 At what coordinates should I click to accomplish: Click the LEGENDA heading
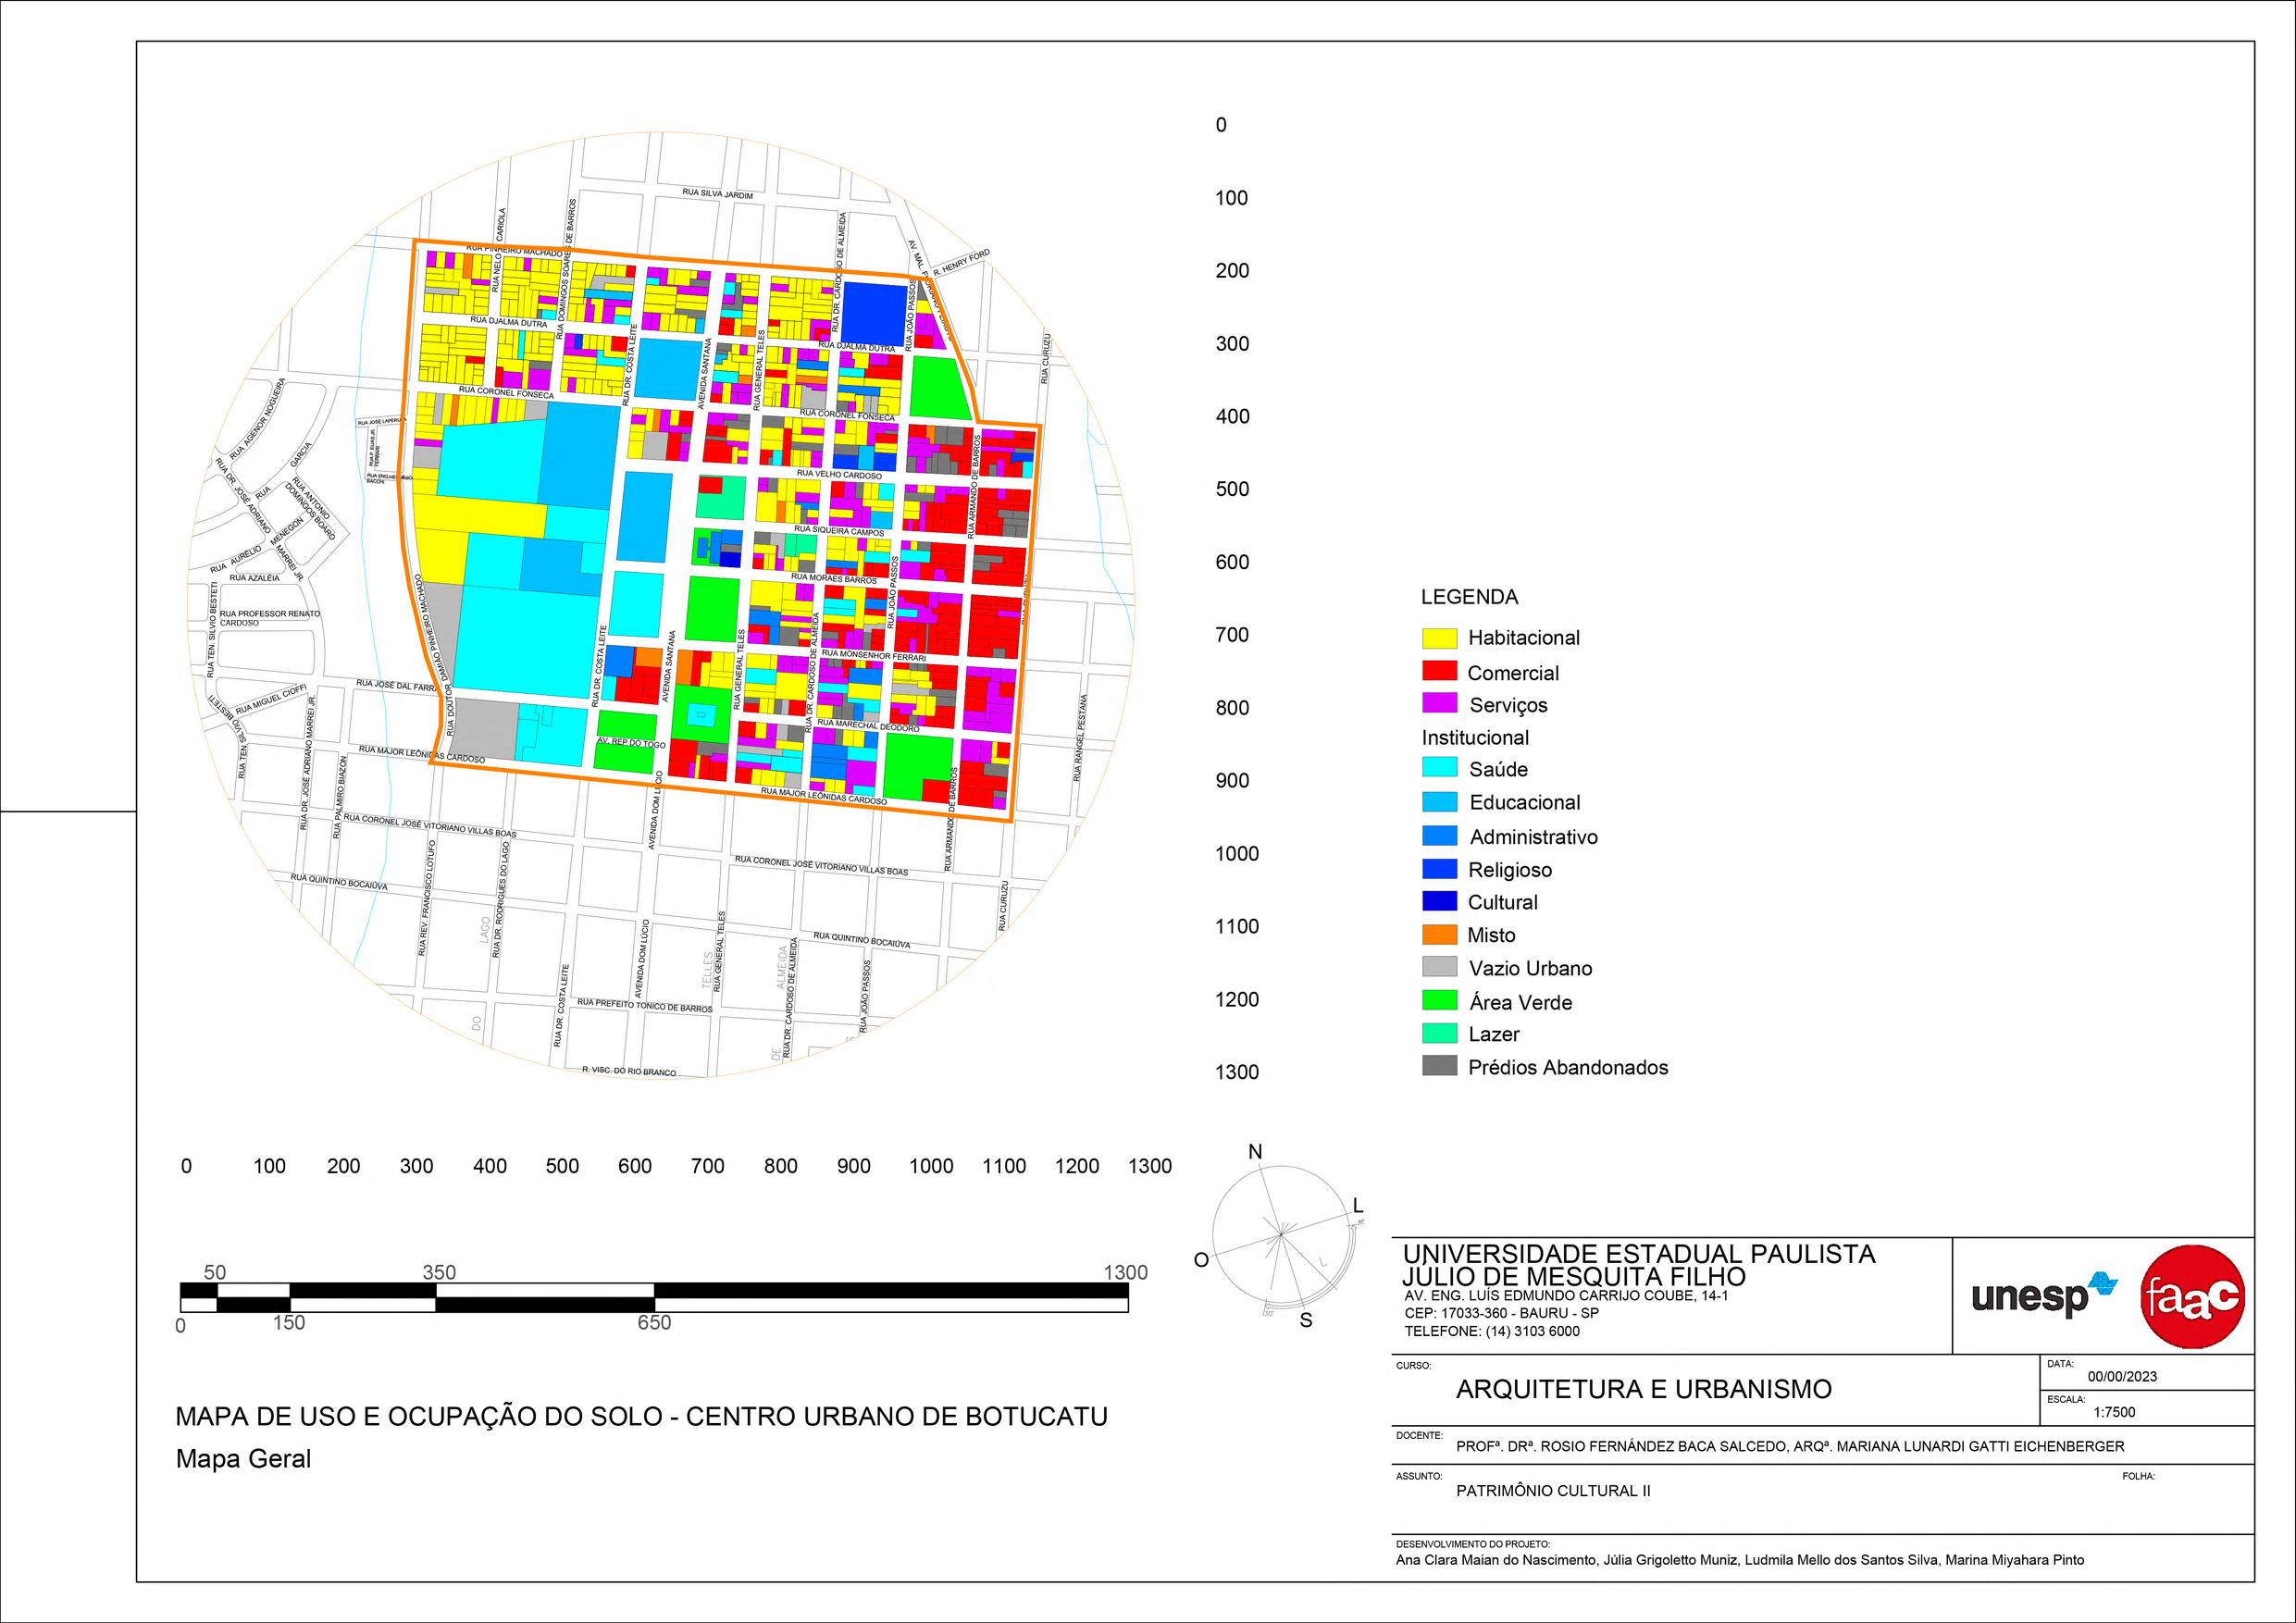click(x=1469, y=597)
